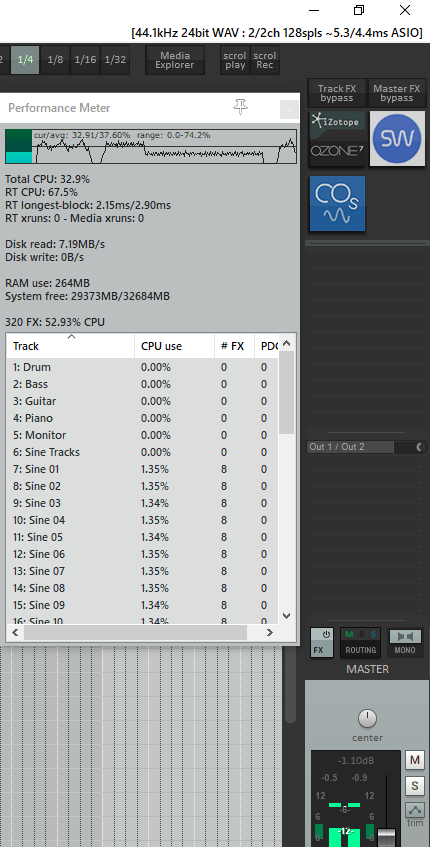The height and width of the screenshot is (847, 430).
Task: Mute the master track with M button
Action: coord(414,760)
